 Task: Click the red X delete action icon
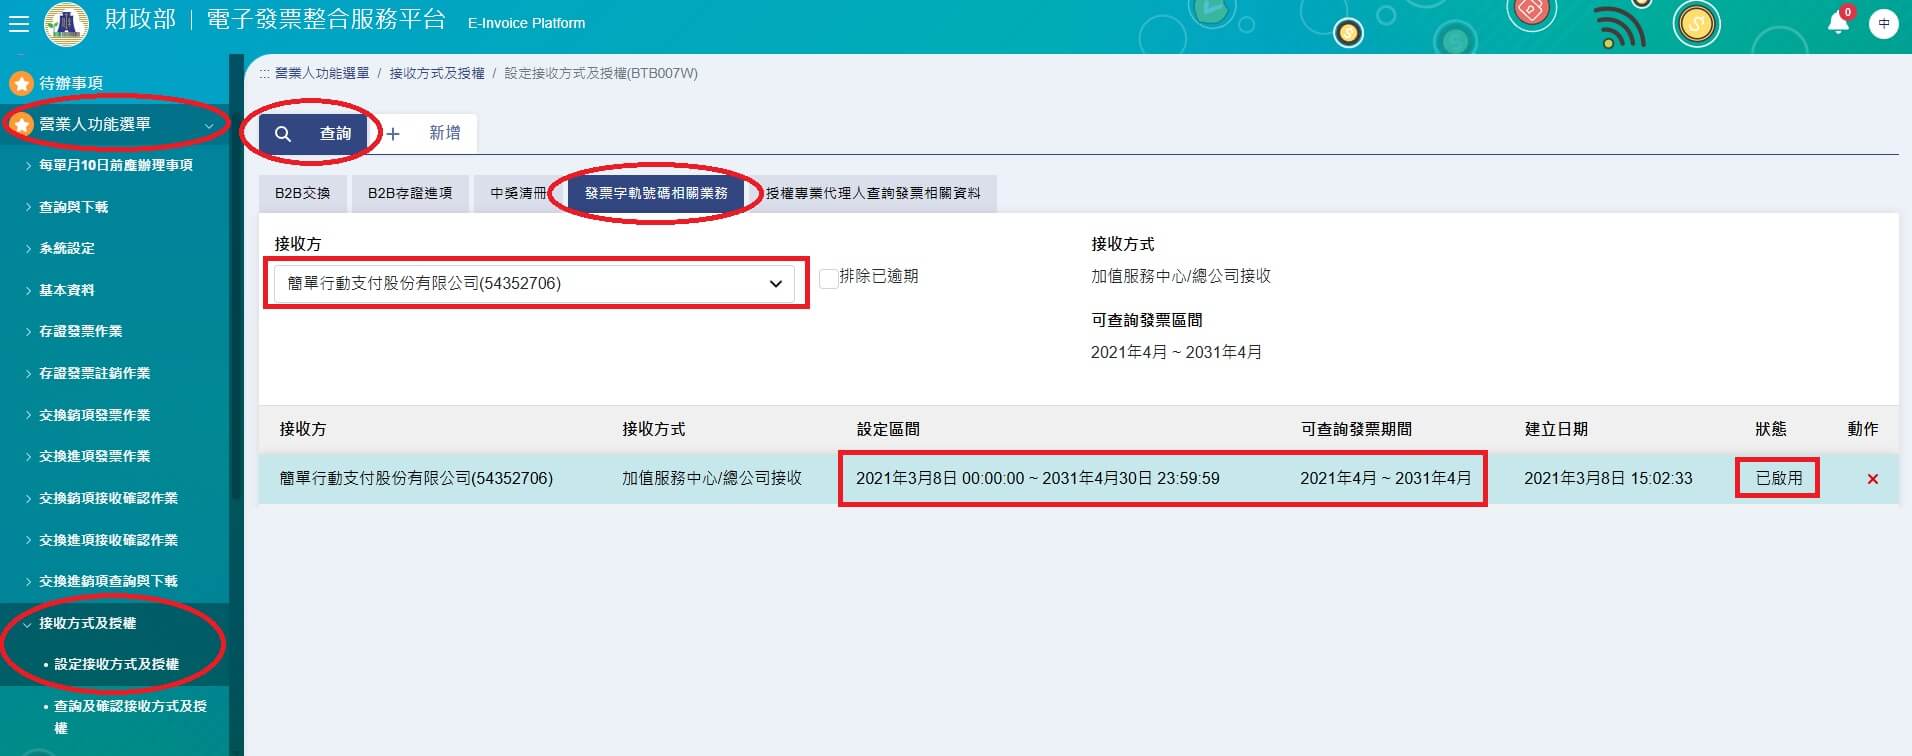pos(1872,479)
